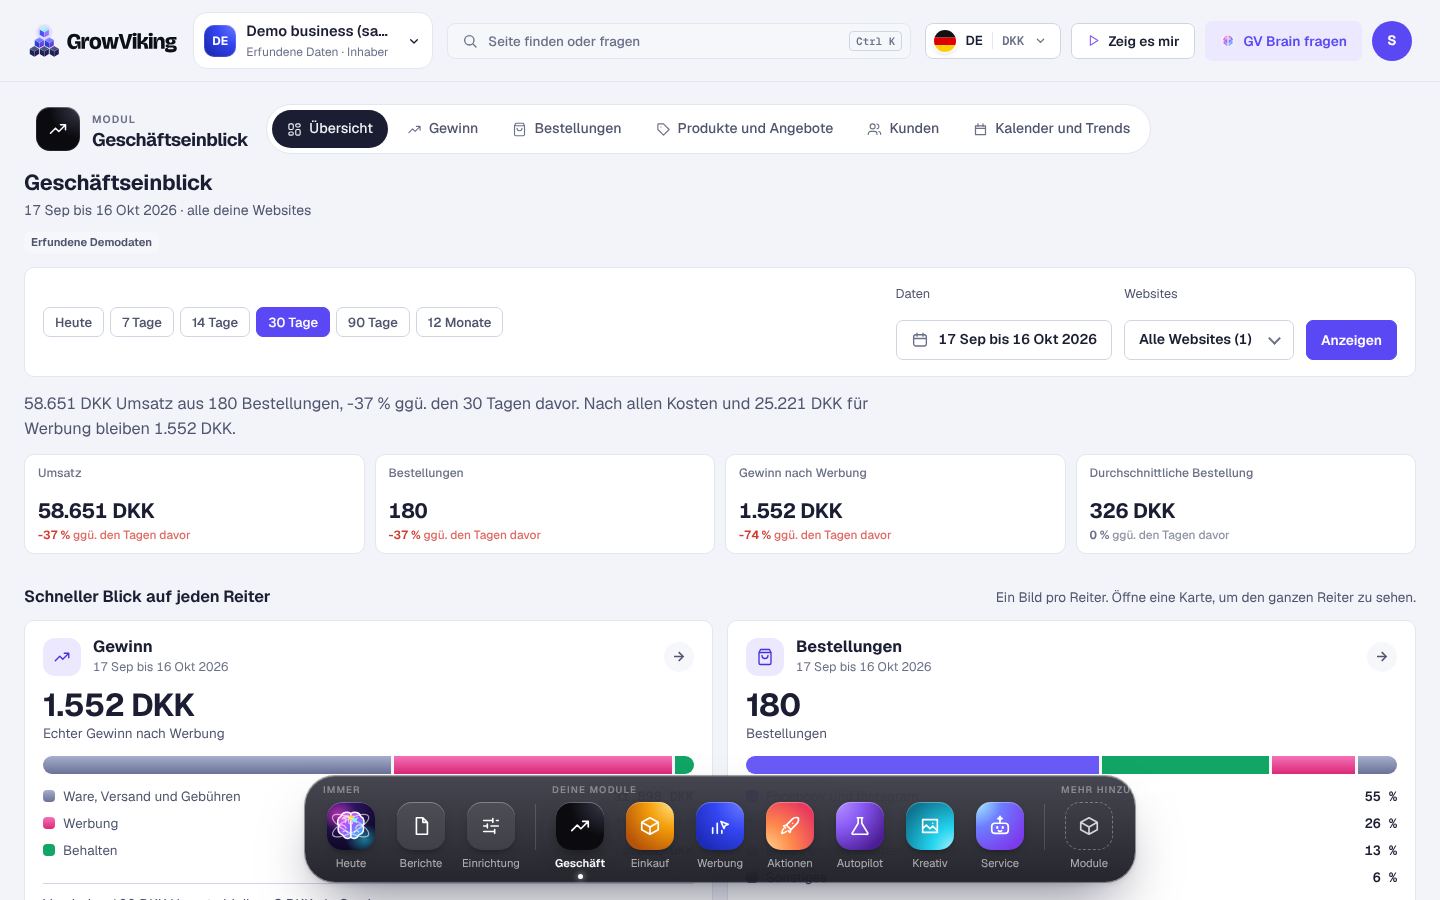Select the 30 Tage range
The image size is (1440, 900).
(293, 322)
